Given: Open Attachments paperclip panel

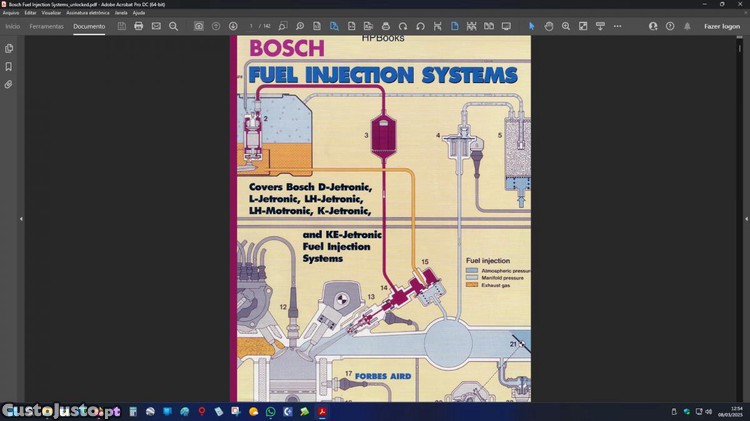Looking at the screenshot, I should (9, 85).
